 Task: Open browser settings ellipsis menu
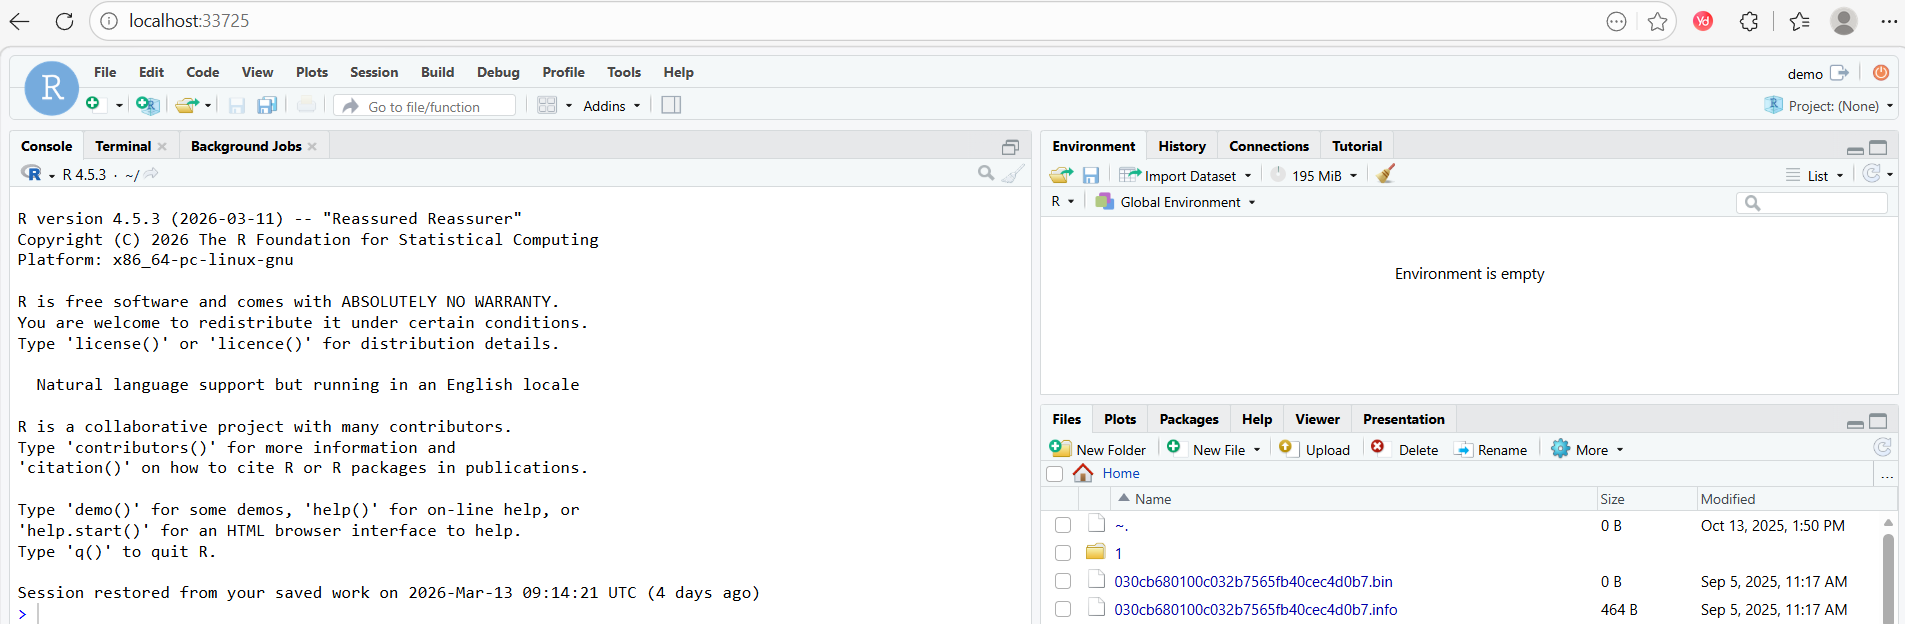[x=1889, y=21]
